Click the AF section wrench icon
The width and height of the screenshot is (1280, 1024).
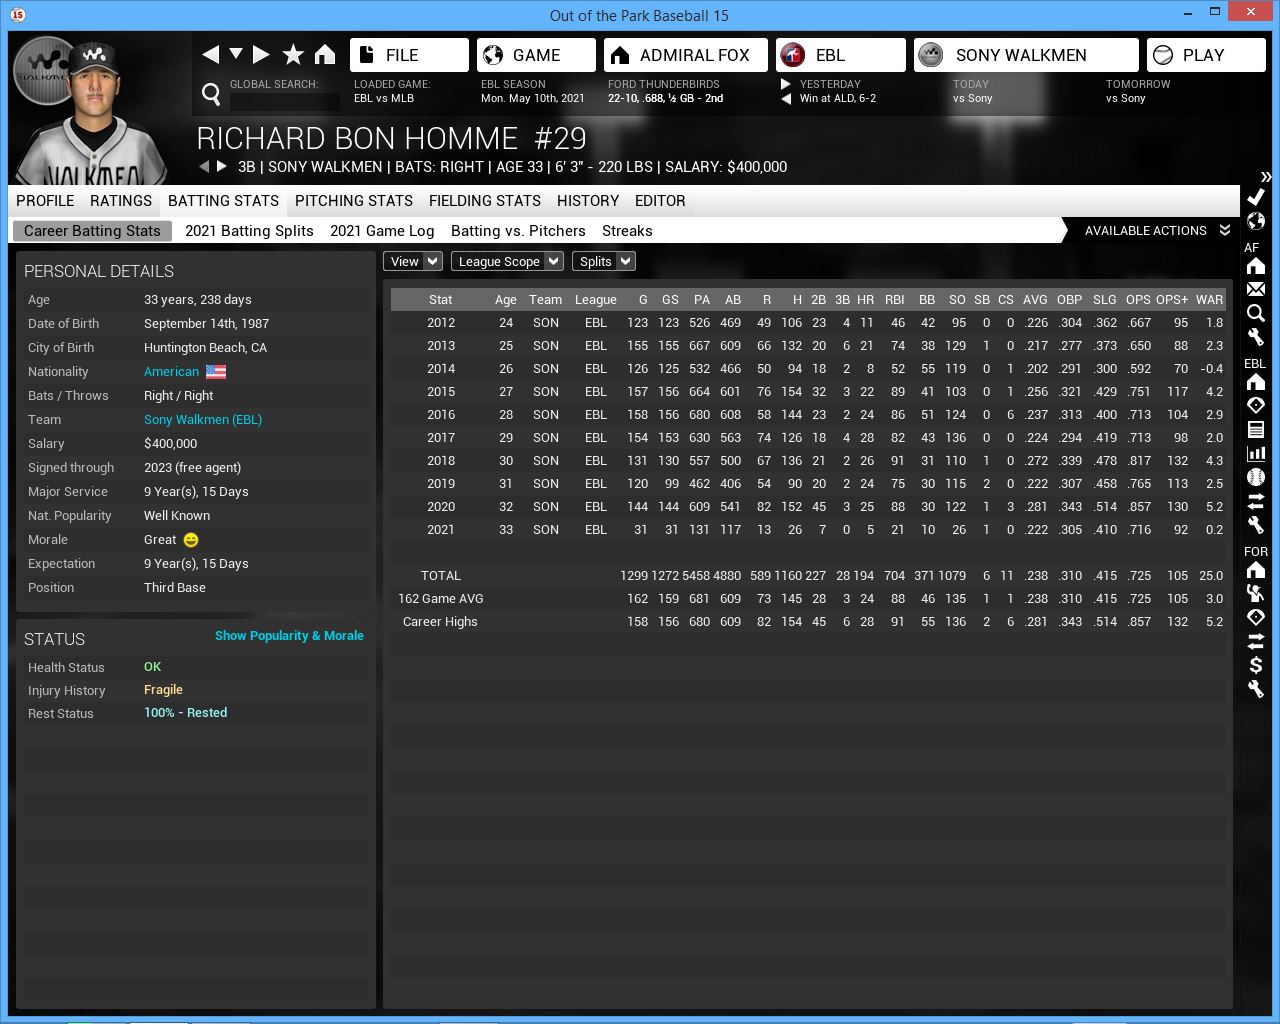click(1256, 337)
